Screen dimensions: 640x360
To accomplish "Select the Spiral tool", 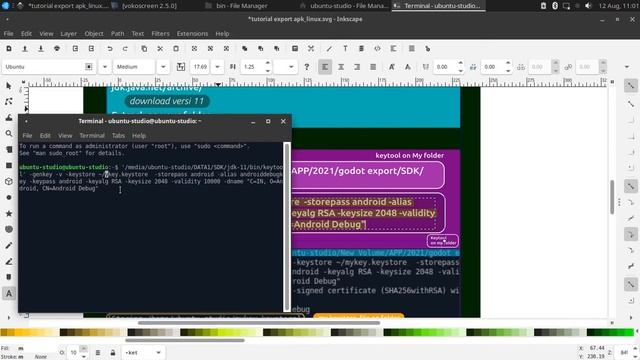I will pos(9,229).
